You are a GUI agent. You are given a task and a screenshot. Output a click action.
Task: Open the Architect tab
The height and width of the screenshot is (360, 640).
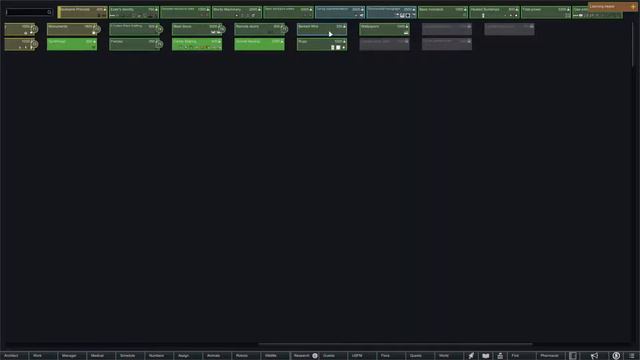14,356
